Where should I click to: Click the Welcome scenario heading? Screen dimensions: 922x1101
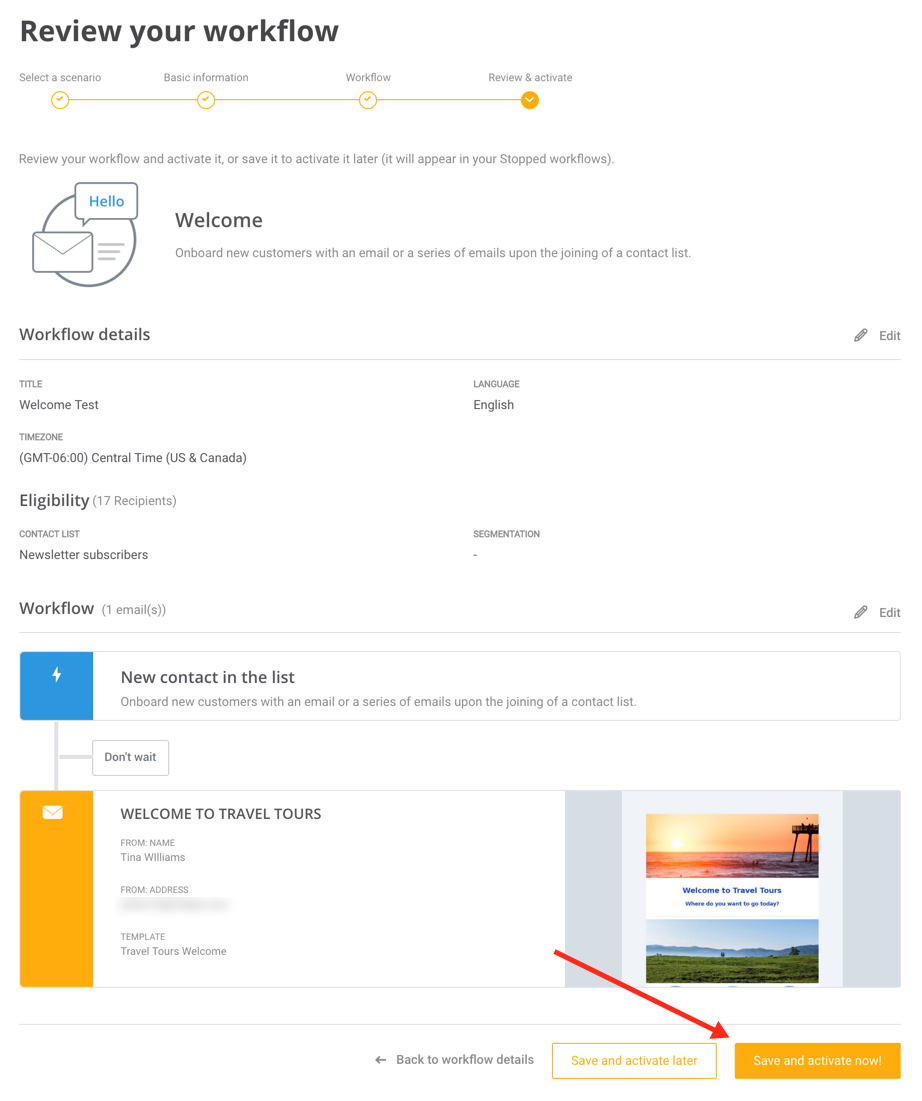218,220
